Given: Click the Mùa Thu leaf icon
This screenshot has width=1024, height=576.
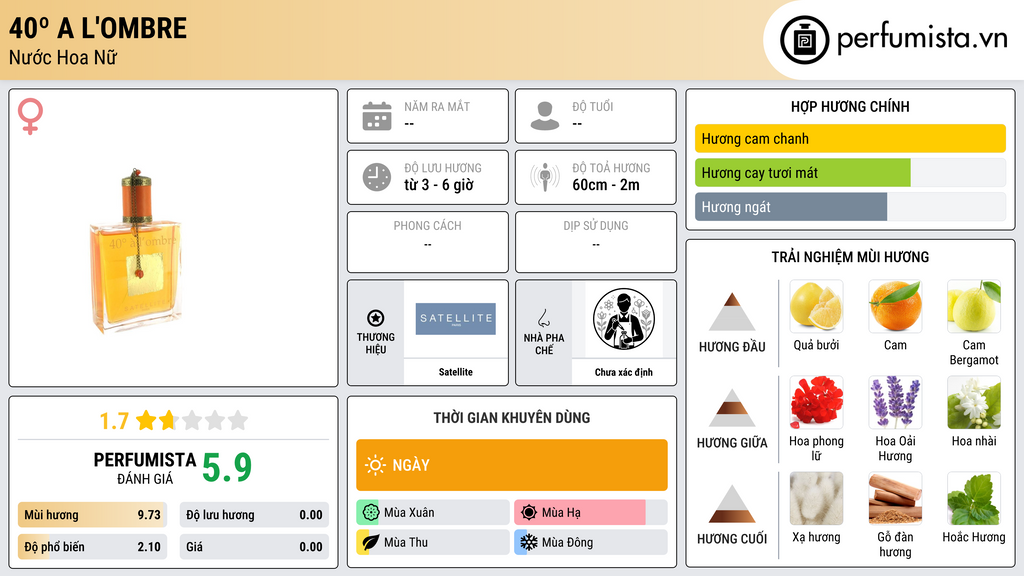Looking at the screenshot, I should coord(370,542).
